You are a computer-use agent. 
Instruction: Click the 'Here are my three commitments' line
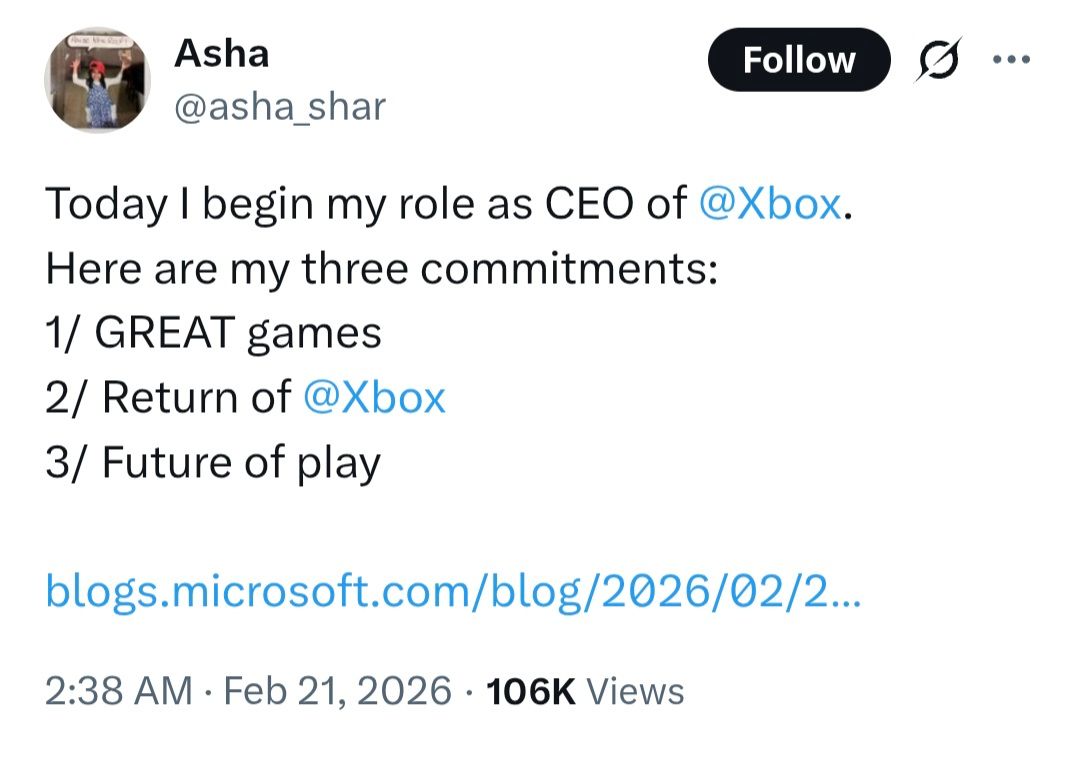[381, 269]
